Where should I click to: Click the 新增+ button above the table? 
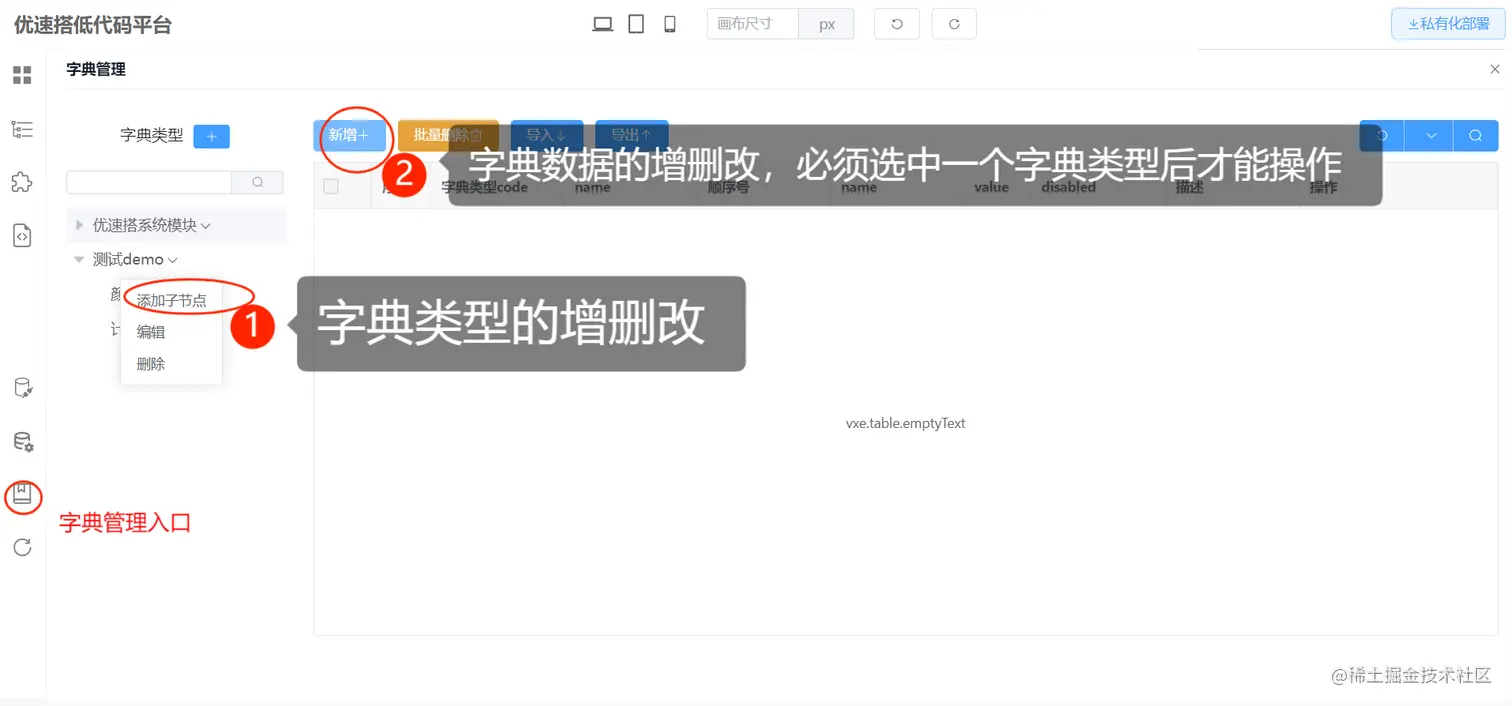pos(350,135)
